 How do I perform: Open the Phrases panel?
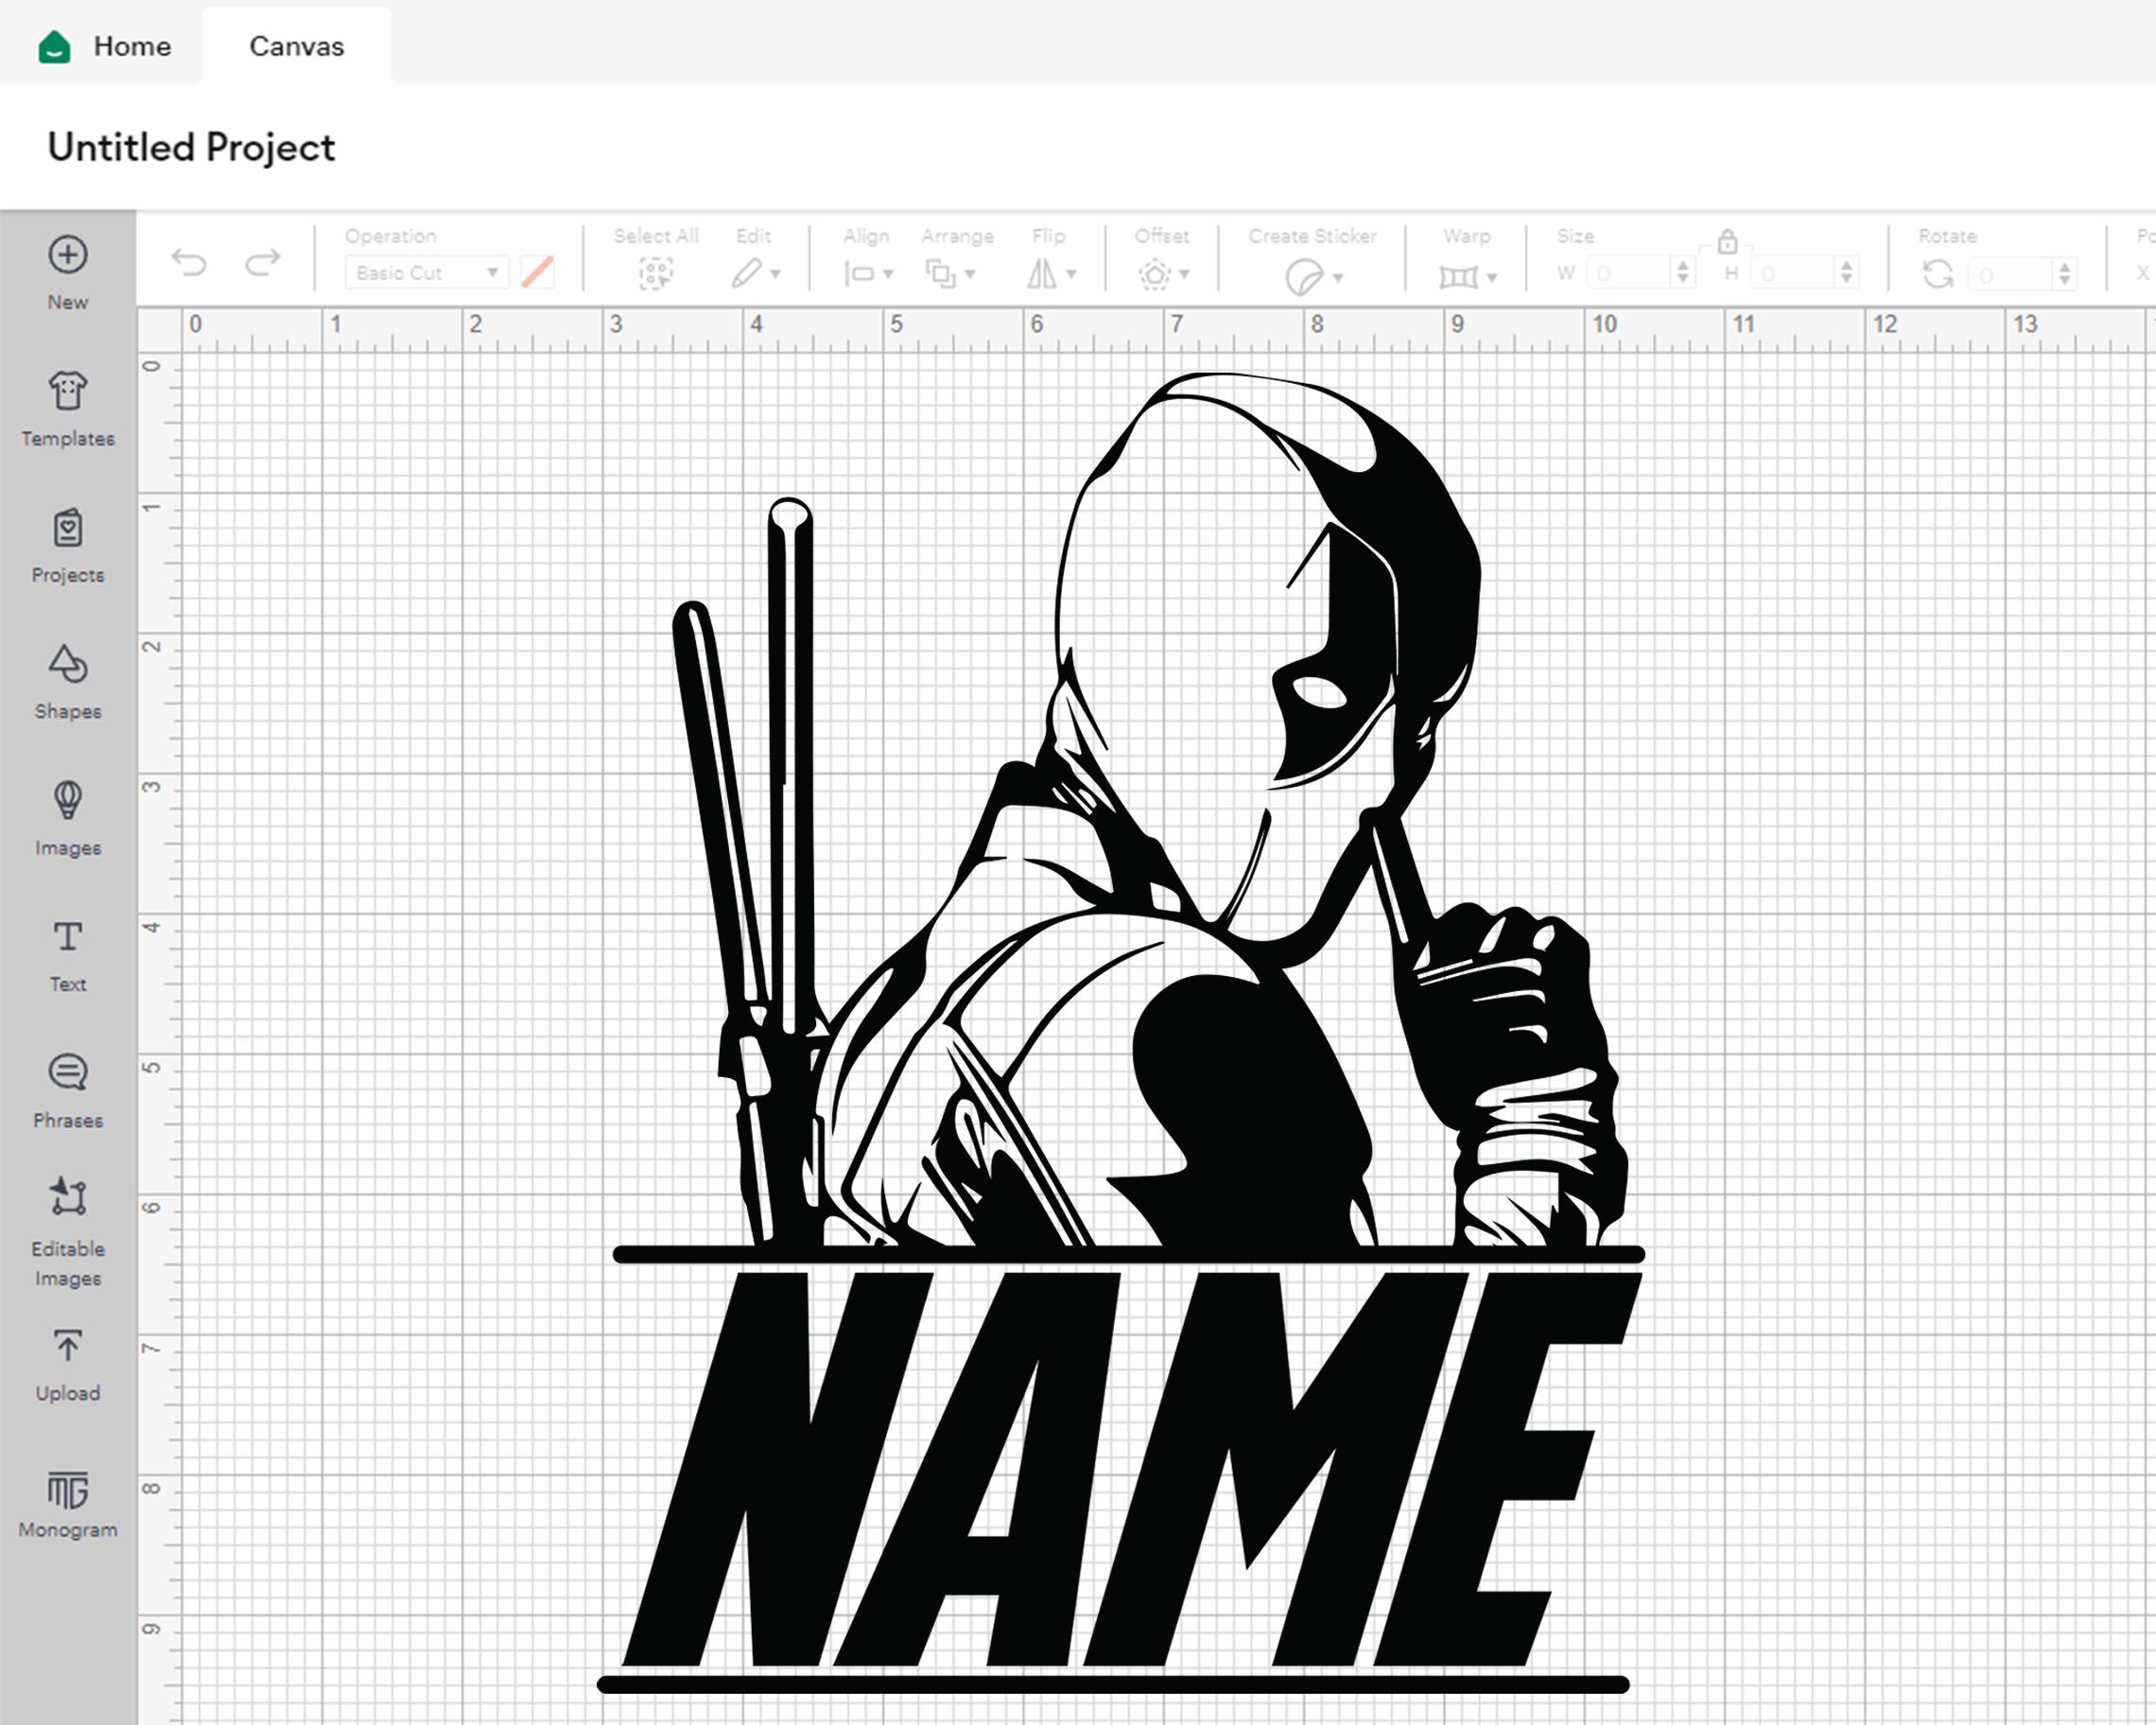coord(67,1091)
